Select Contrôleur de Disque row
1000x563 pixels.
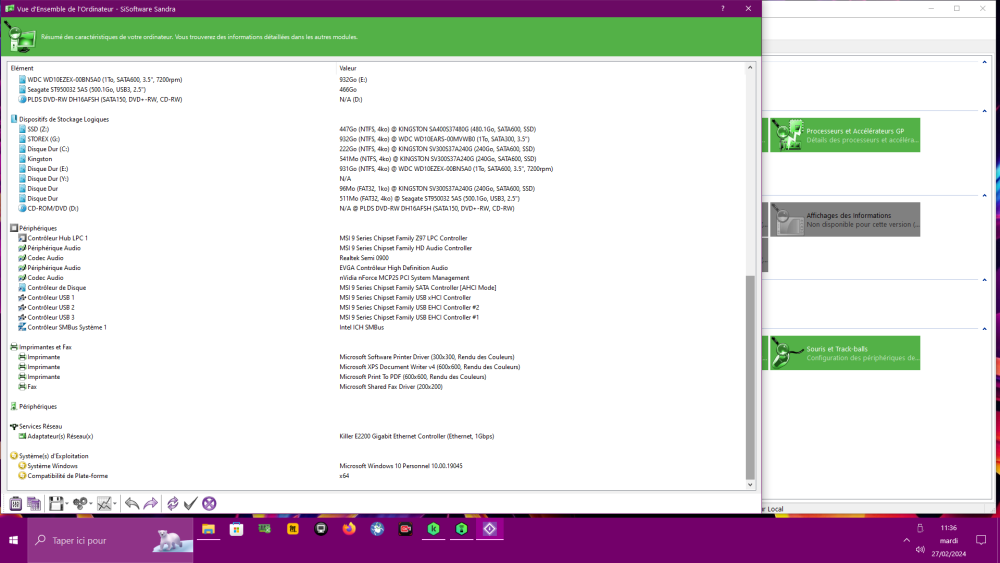click(376, 288)
